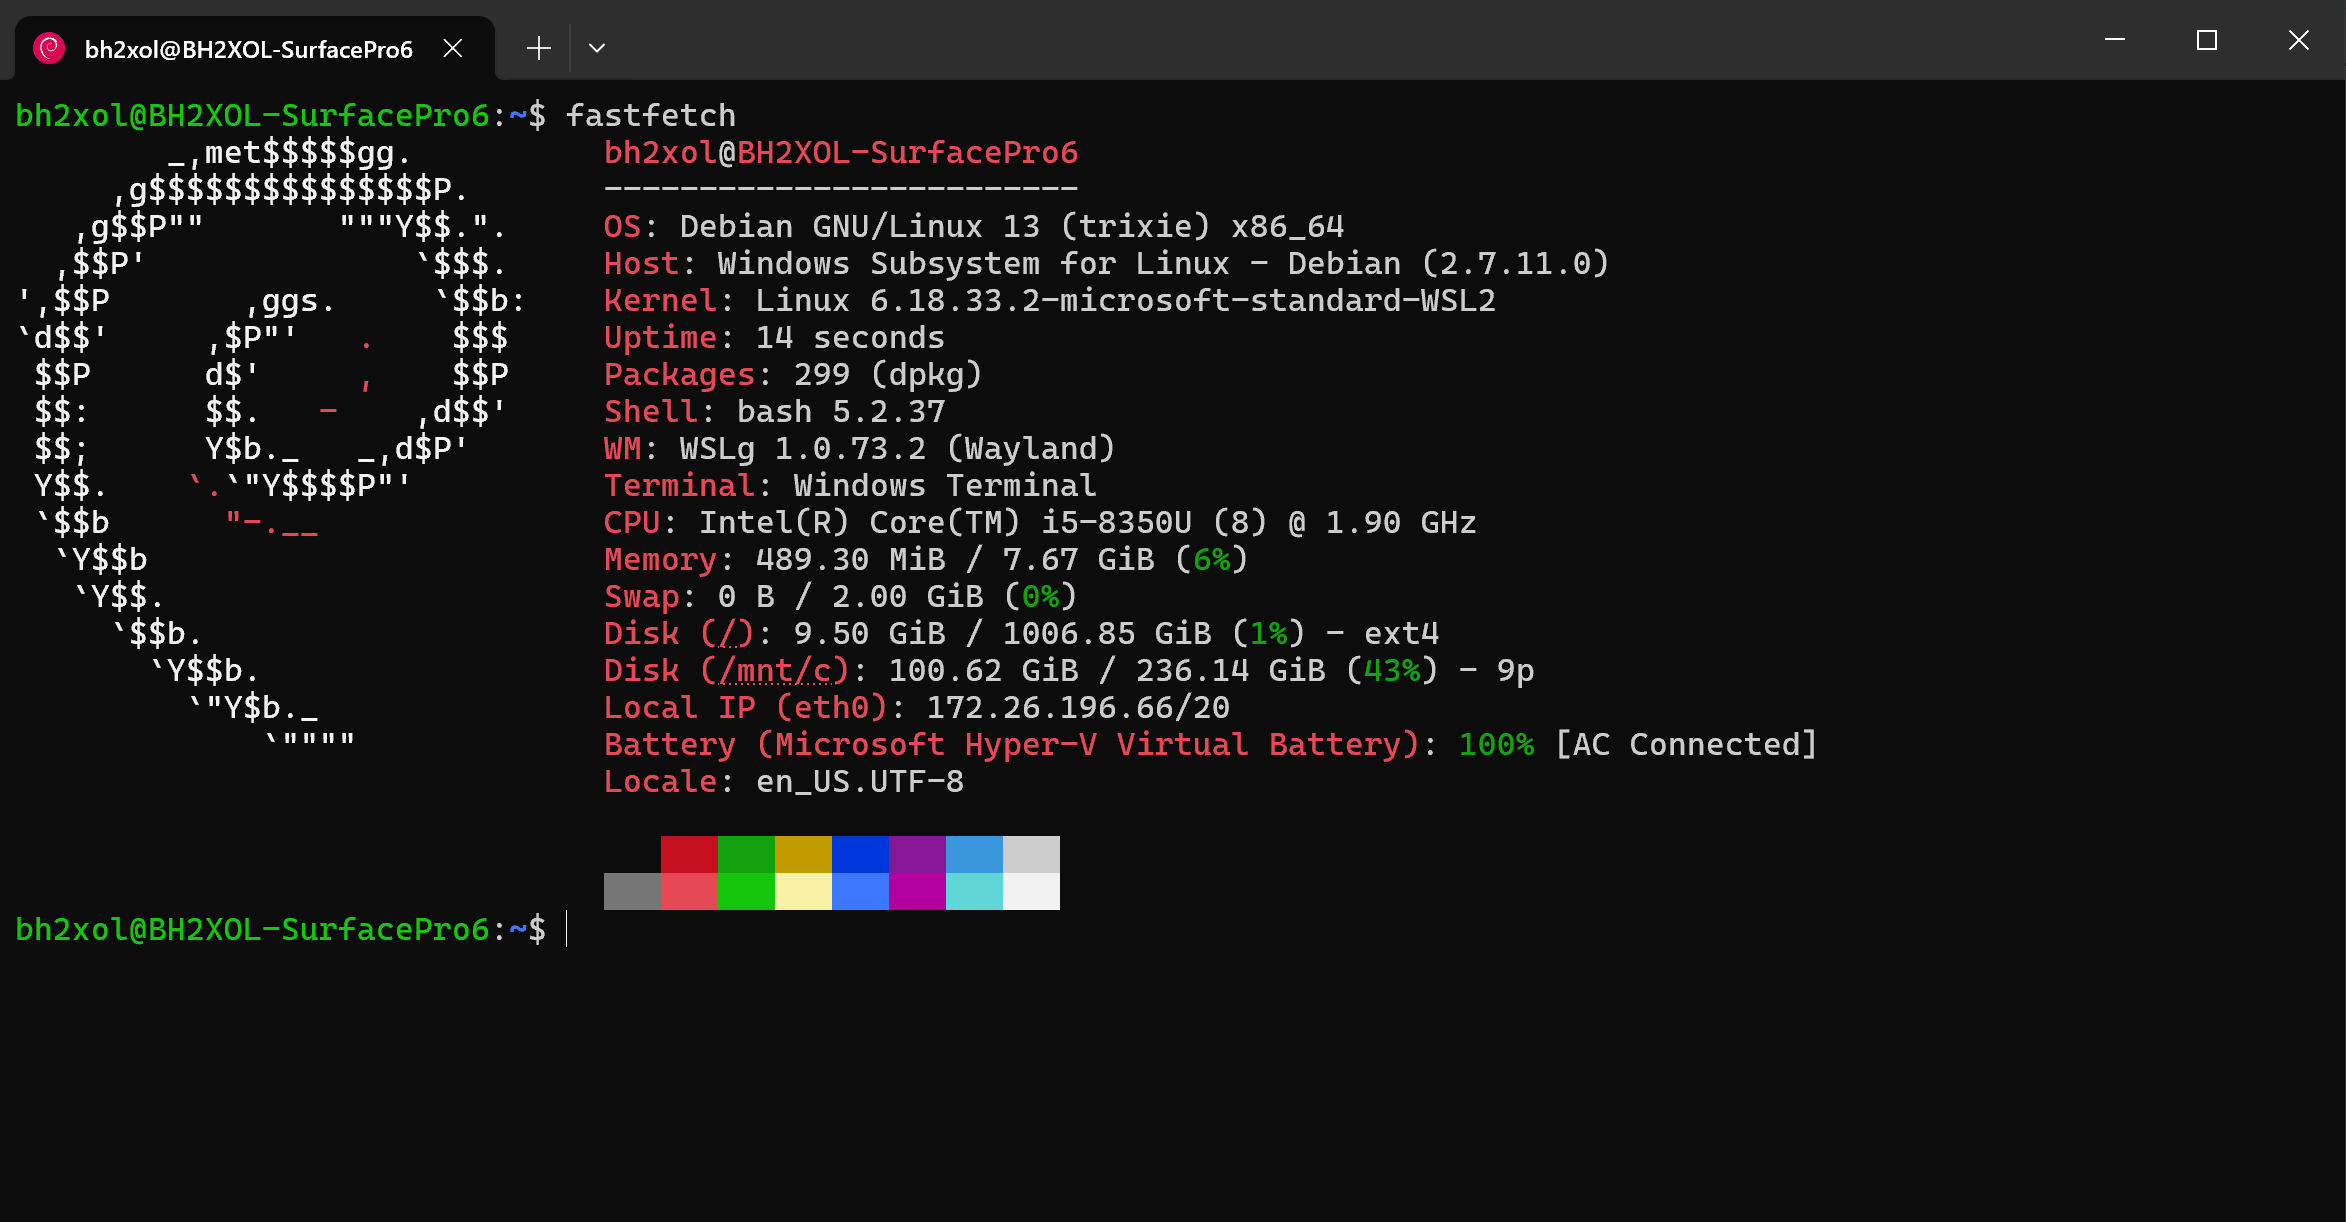
Task: Click the memory value '489.30 MiB / 7.67 GiB'
Action: [955, 559]
